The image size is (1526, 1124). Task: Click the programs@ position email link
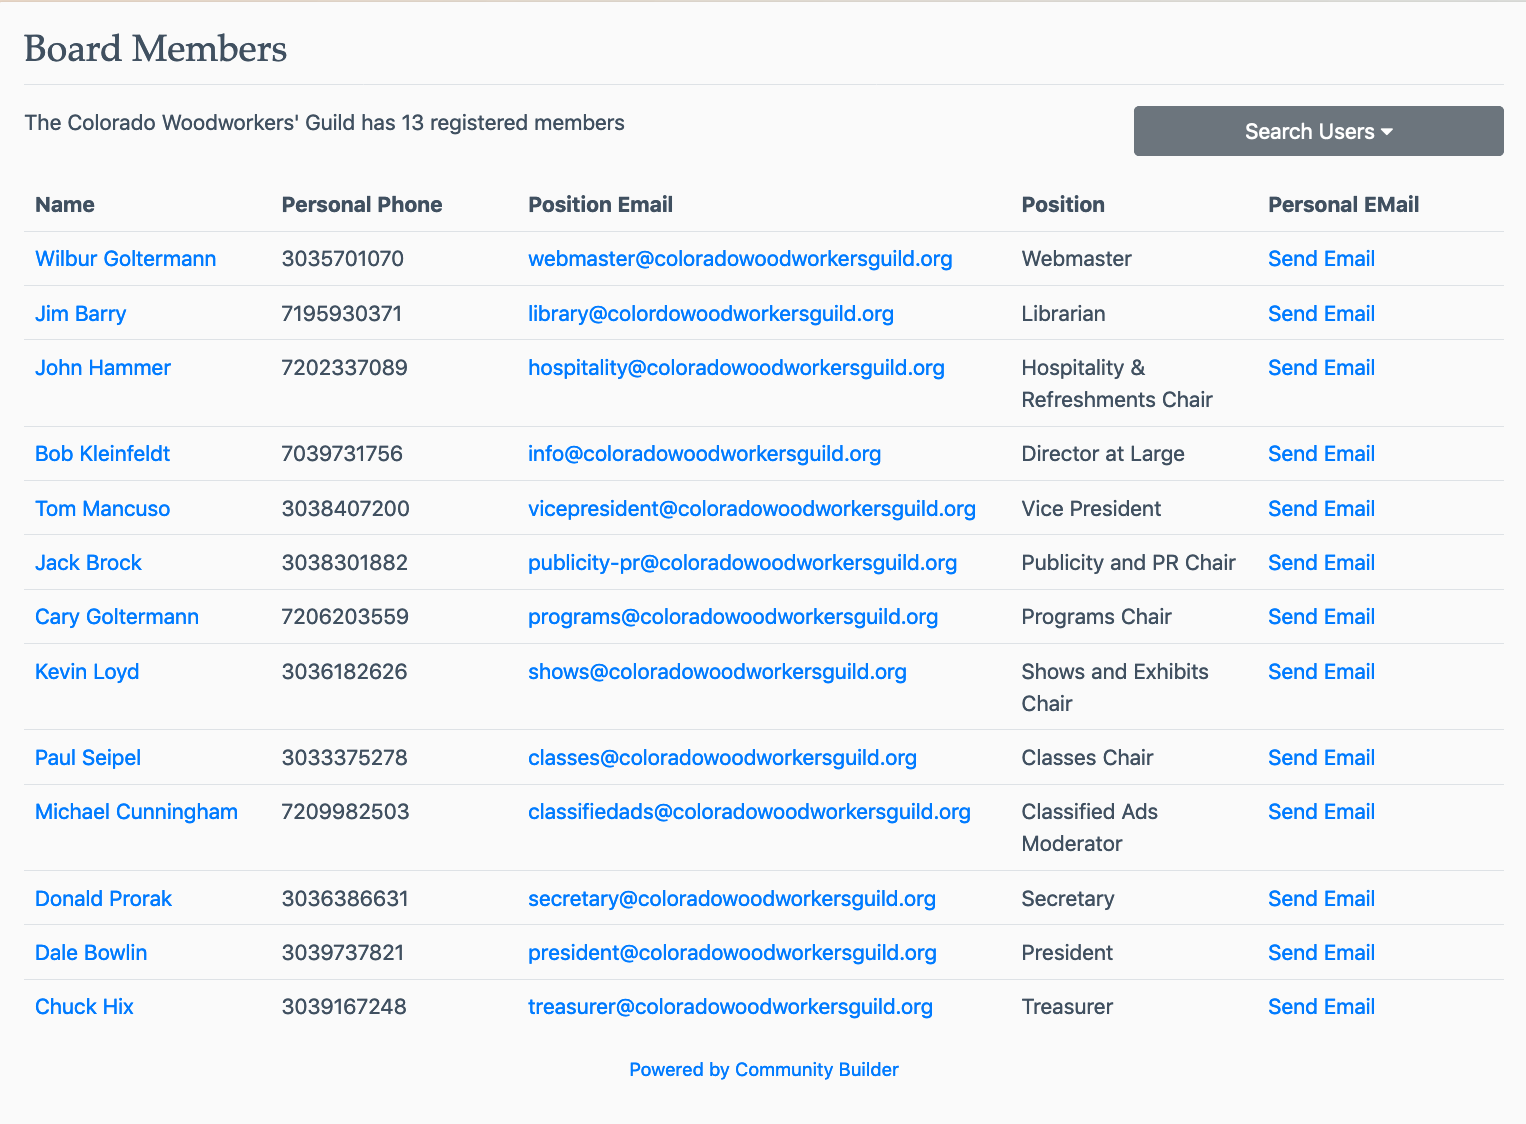(x=733, y=617)
